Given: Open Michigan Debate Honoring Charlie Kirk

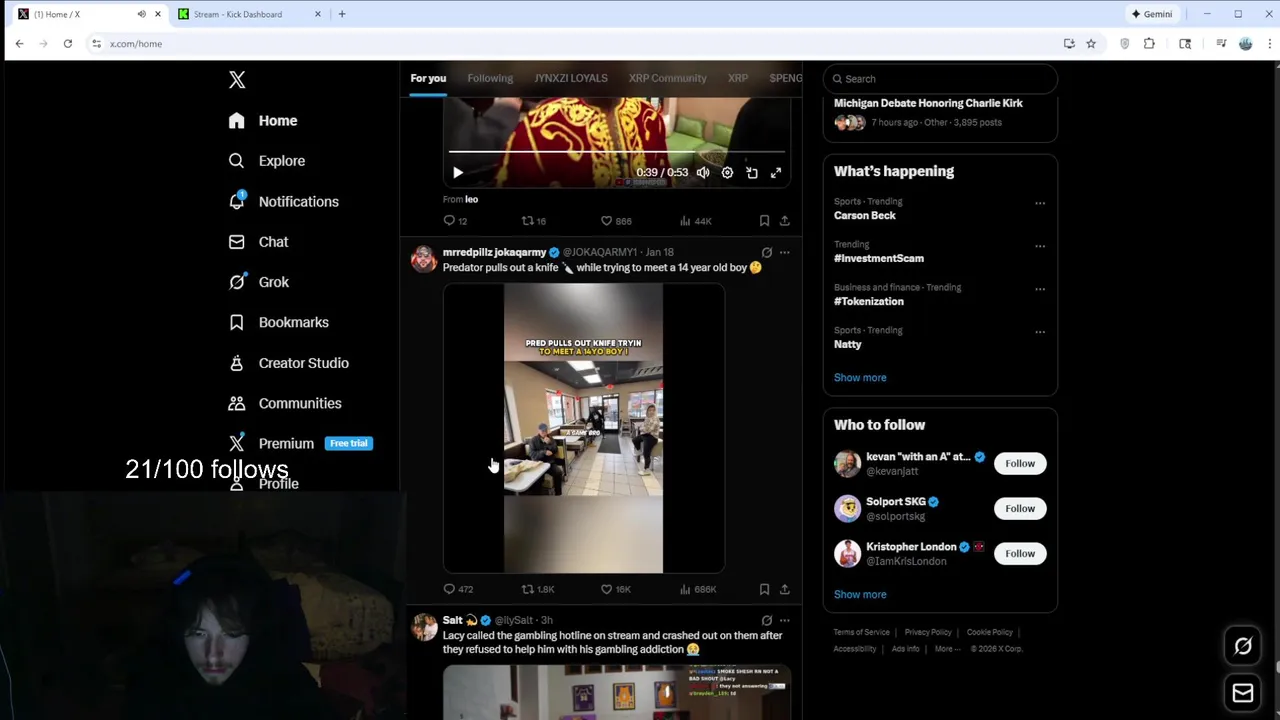Looking at the screenshot, I should coord(928,103).
